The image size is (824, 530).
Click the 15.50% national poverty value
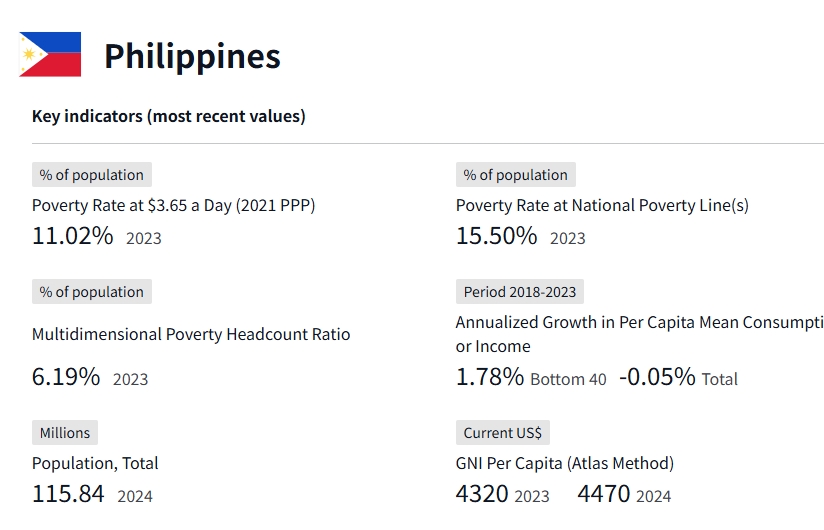coord(496,236)
